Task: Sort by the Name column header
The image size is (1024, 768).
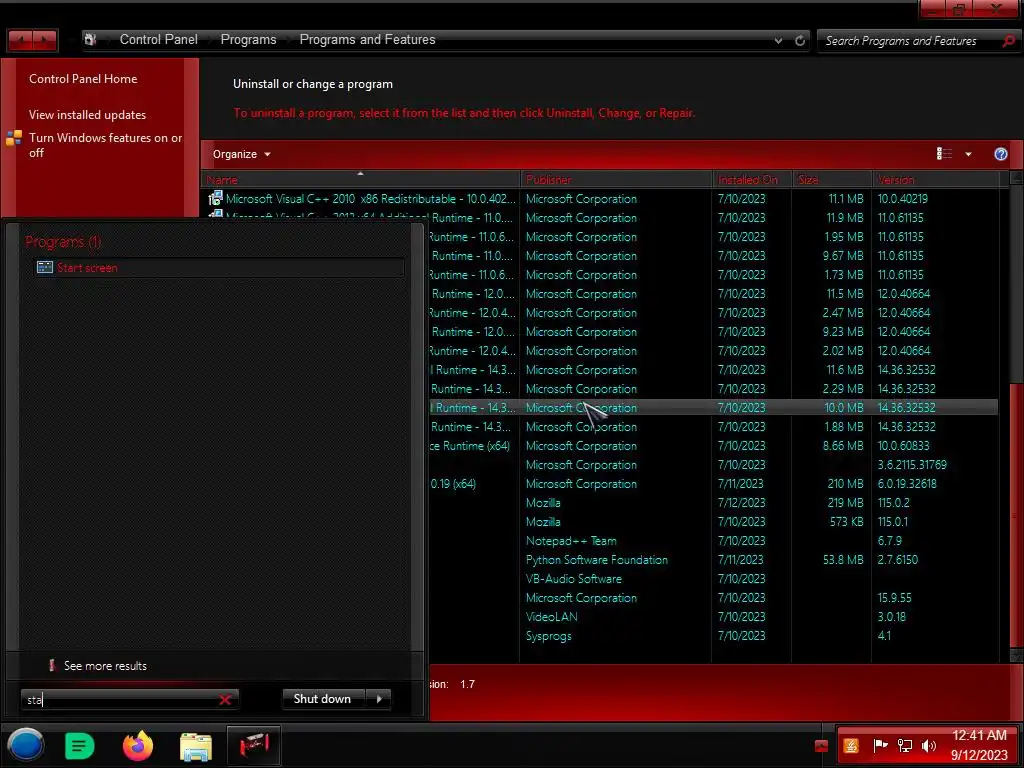Action: 361,179
